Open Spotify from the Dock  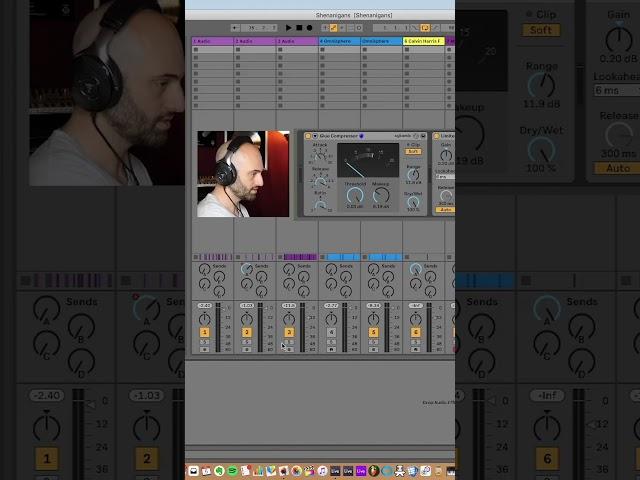coord(232,471)
